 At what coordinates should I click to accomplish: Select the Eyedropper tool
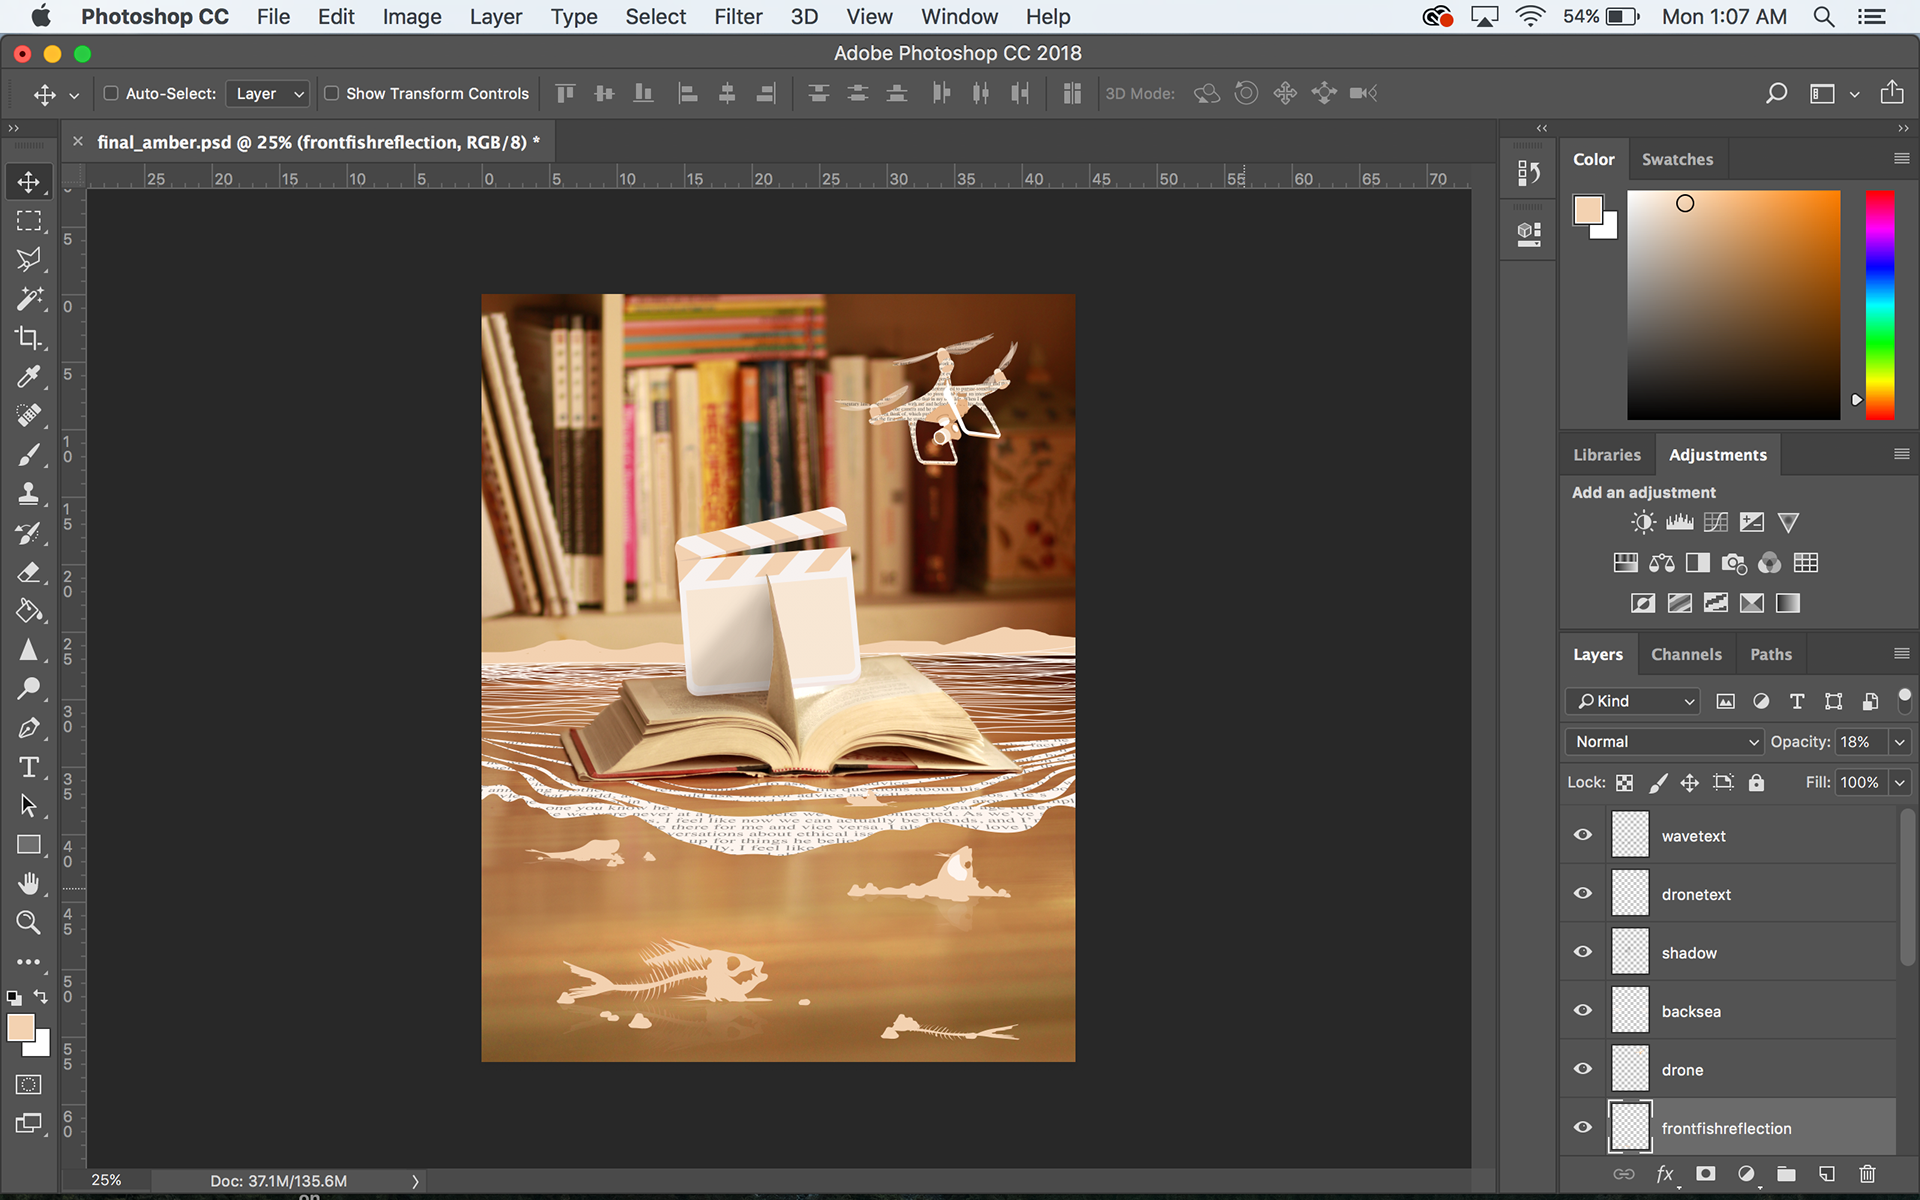coord(28,377)
